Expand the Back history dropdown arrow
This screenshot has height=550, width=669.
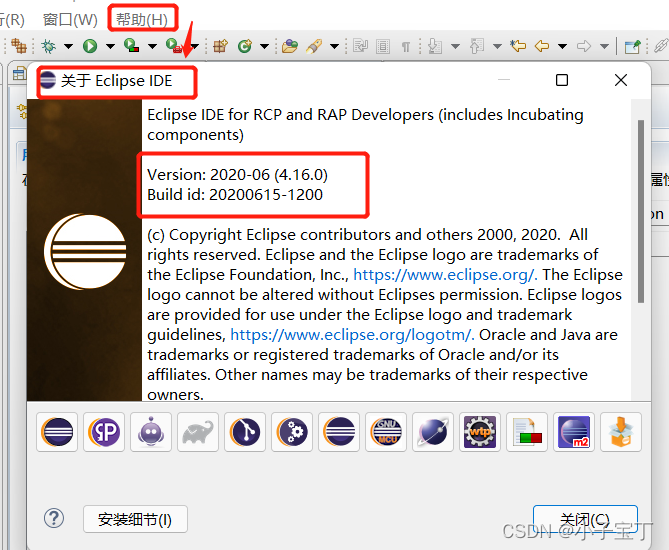[x=563, y=46]
